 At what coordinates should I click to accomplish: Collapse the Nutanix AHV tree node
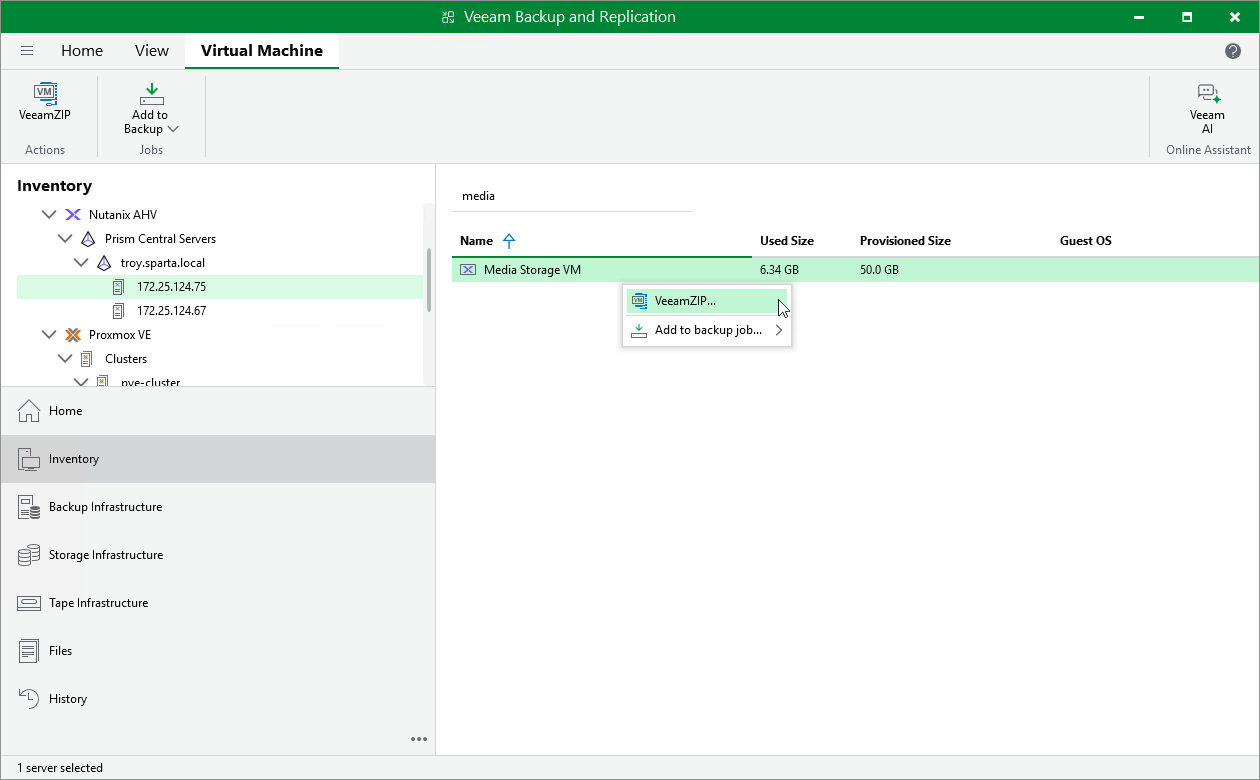tap(49, 213)
